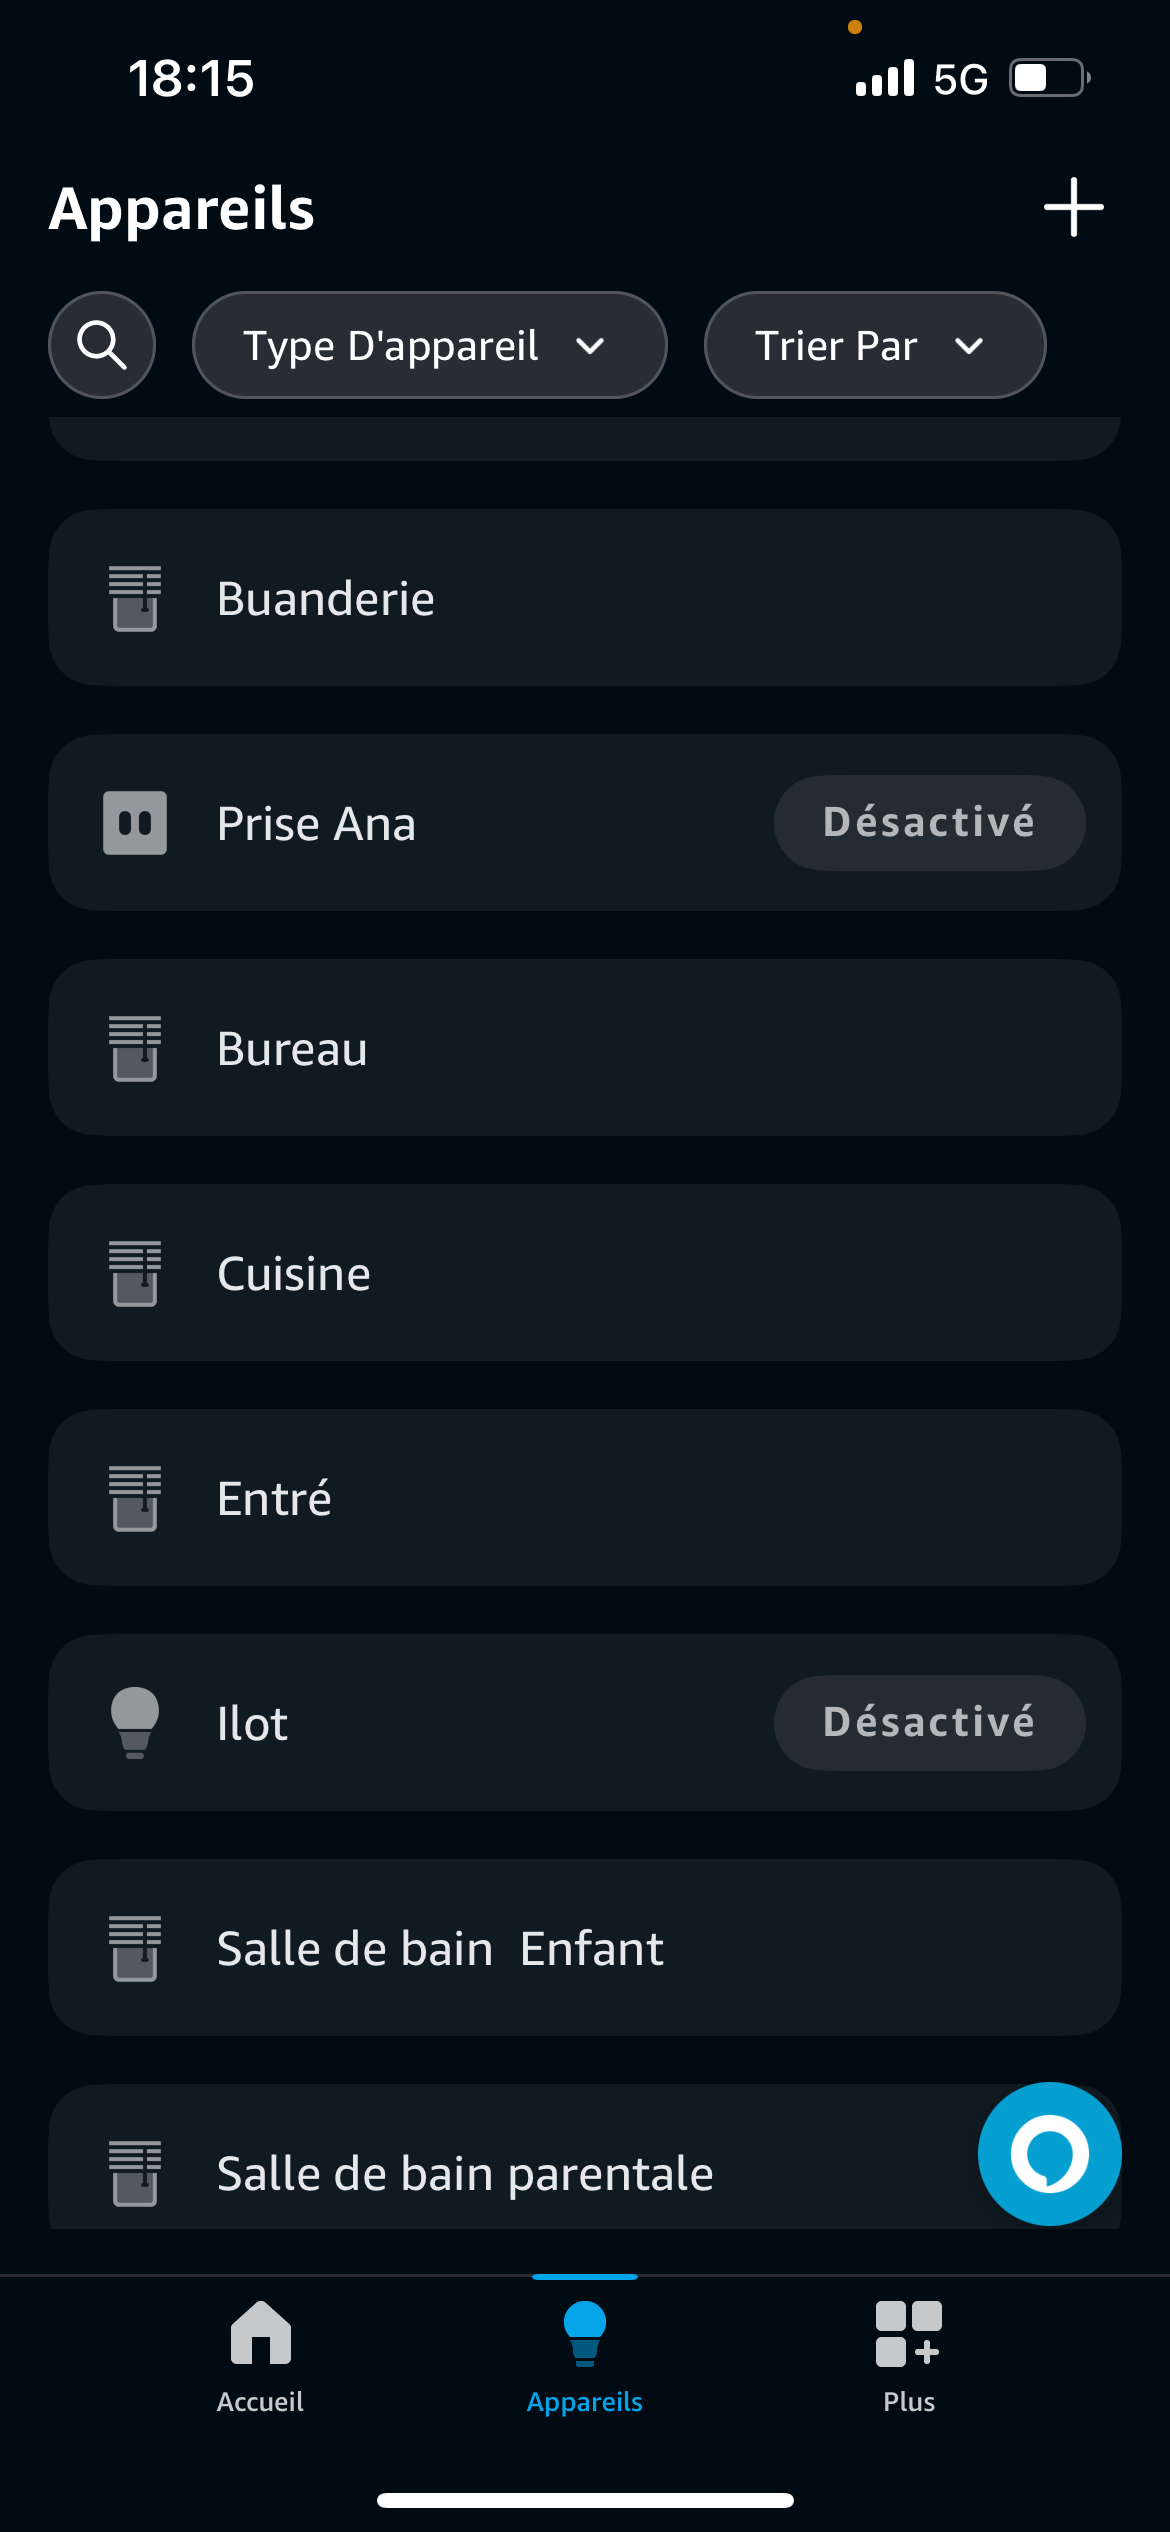Tap the Cuisine blinds icon

pos(135,1273)
